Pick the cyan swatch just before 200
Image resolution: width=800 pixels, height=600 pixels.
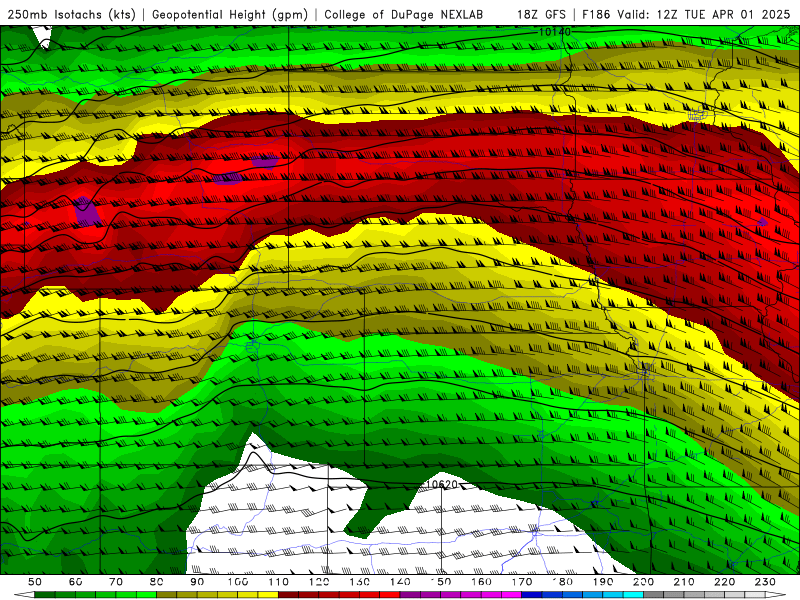pos(633,595)
